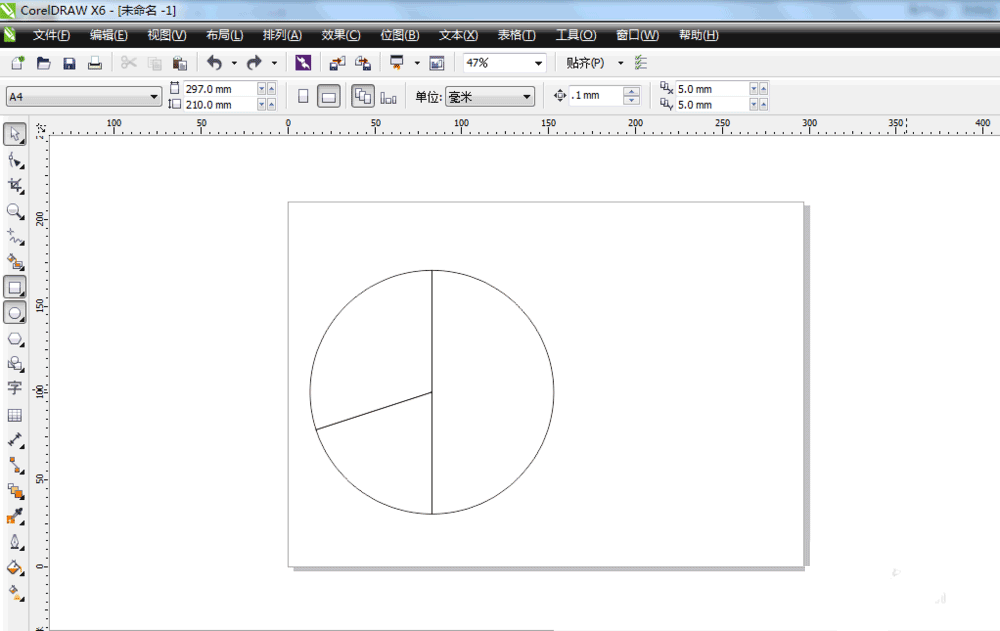Select the Rectangle tool
Image resolution: width=1000 pixels, height=631 pixels.
pos(15,287)
